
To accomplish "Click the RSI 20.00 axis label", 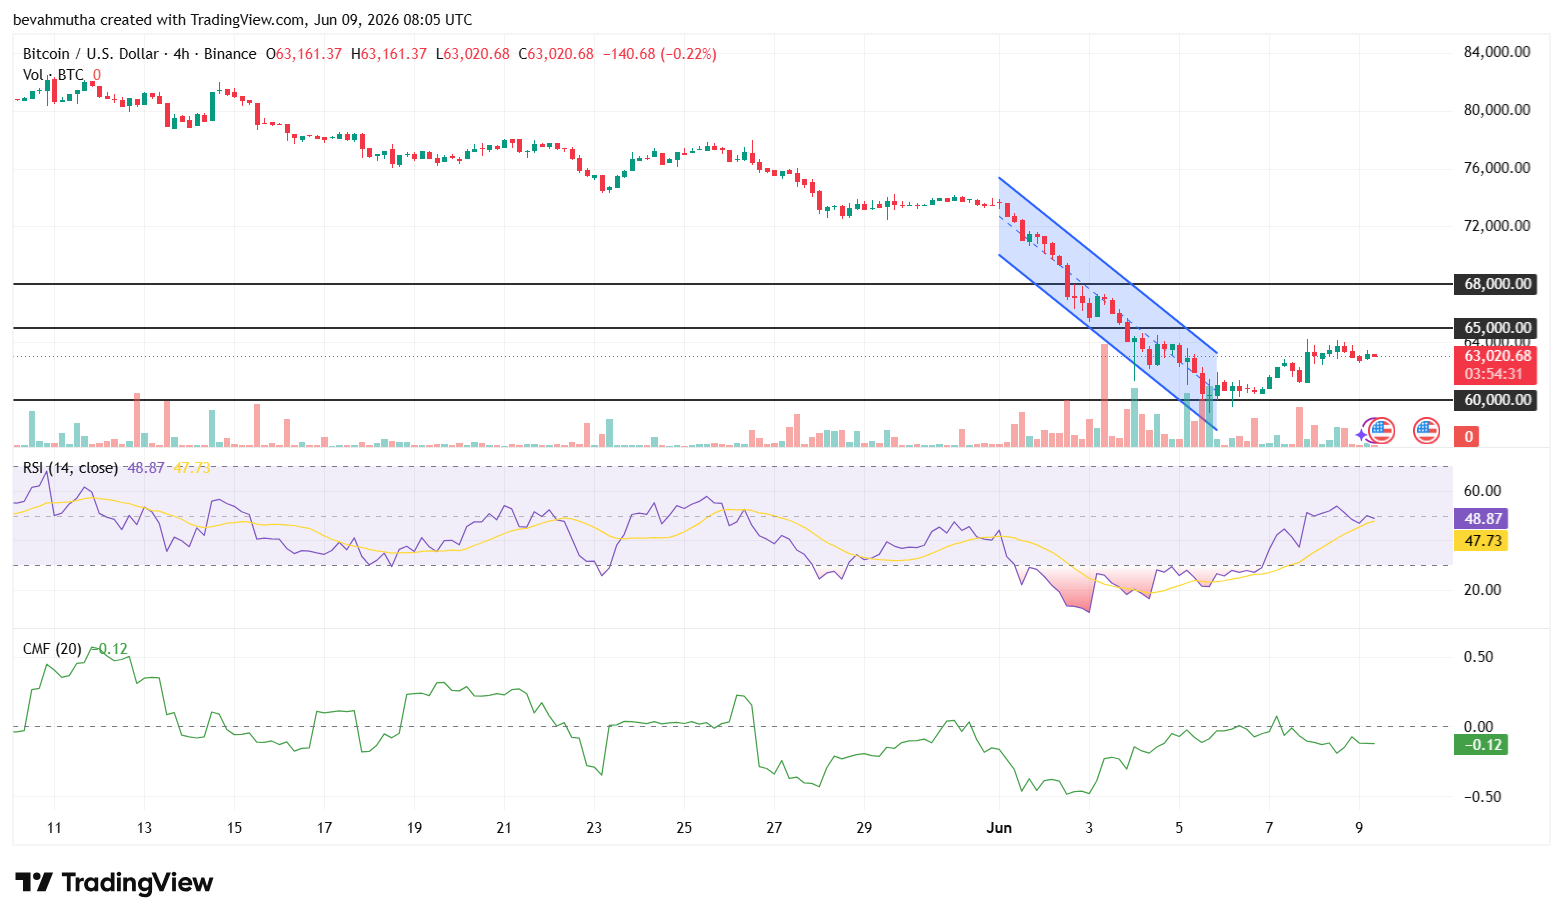I will coord(1482,590).
